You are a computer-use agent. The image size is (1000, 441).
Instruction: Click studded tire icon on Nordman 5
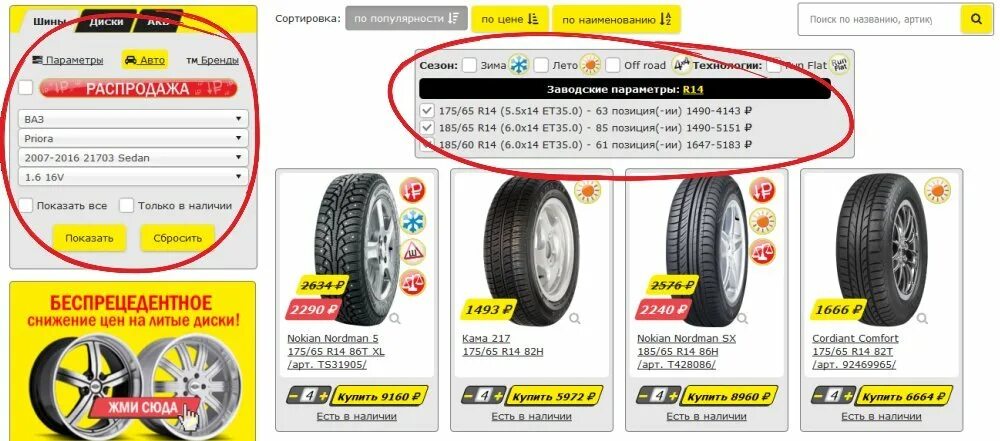click(x=413, y=251)
